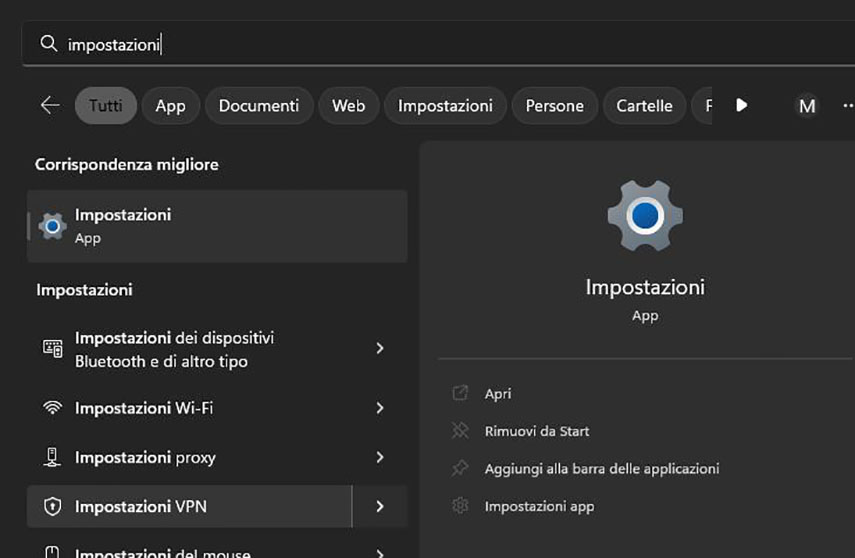Click the Bluetooth devices settings icon
Screen dimensions: 855x558
click(x=53, y=348)
